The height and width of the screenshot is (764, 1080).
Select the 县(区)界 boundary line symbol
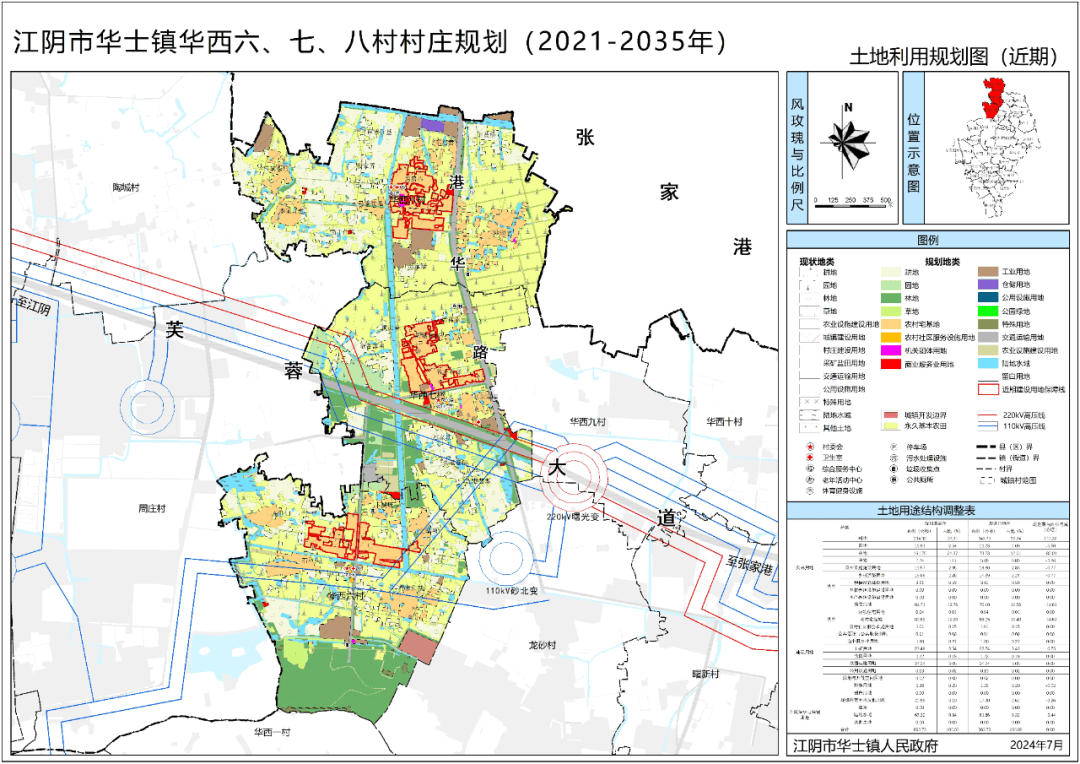[x=988, y=447]
